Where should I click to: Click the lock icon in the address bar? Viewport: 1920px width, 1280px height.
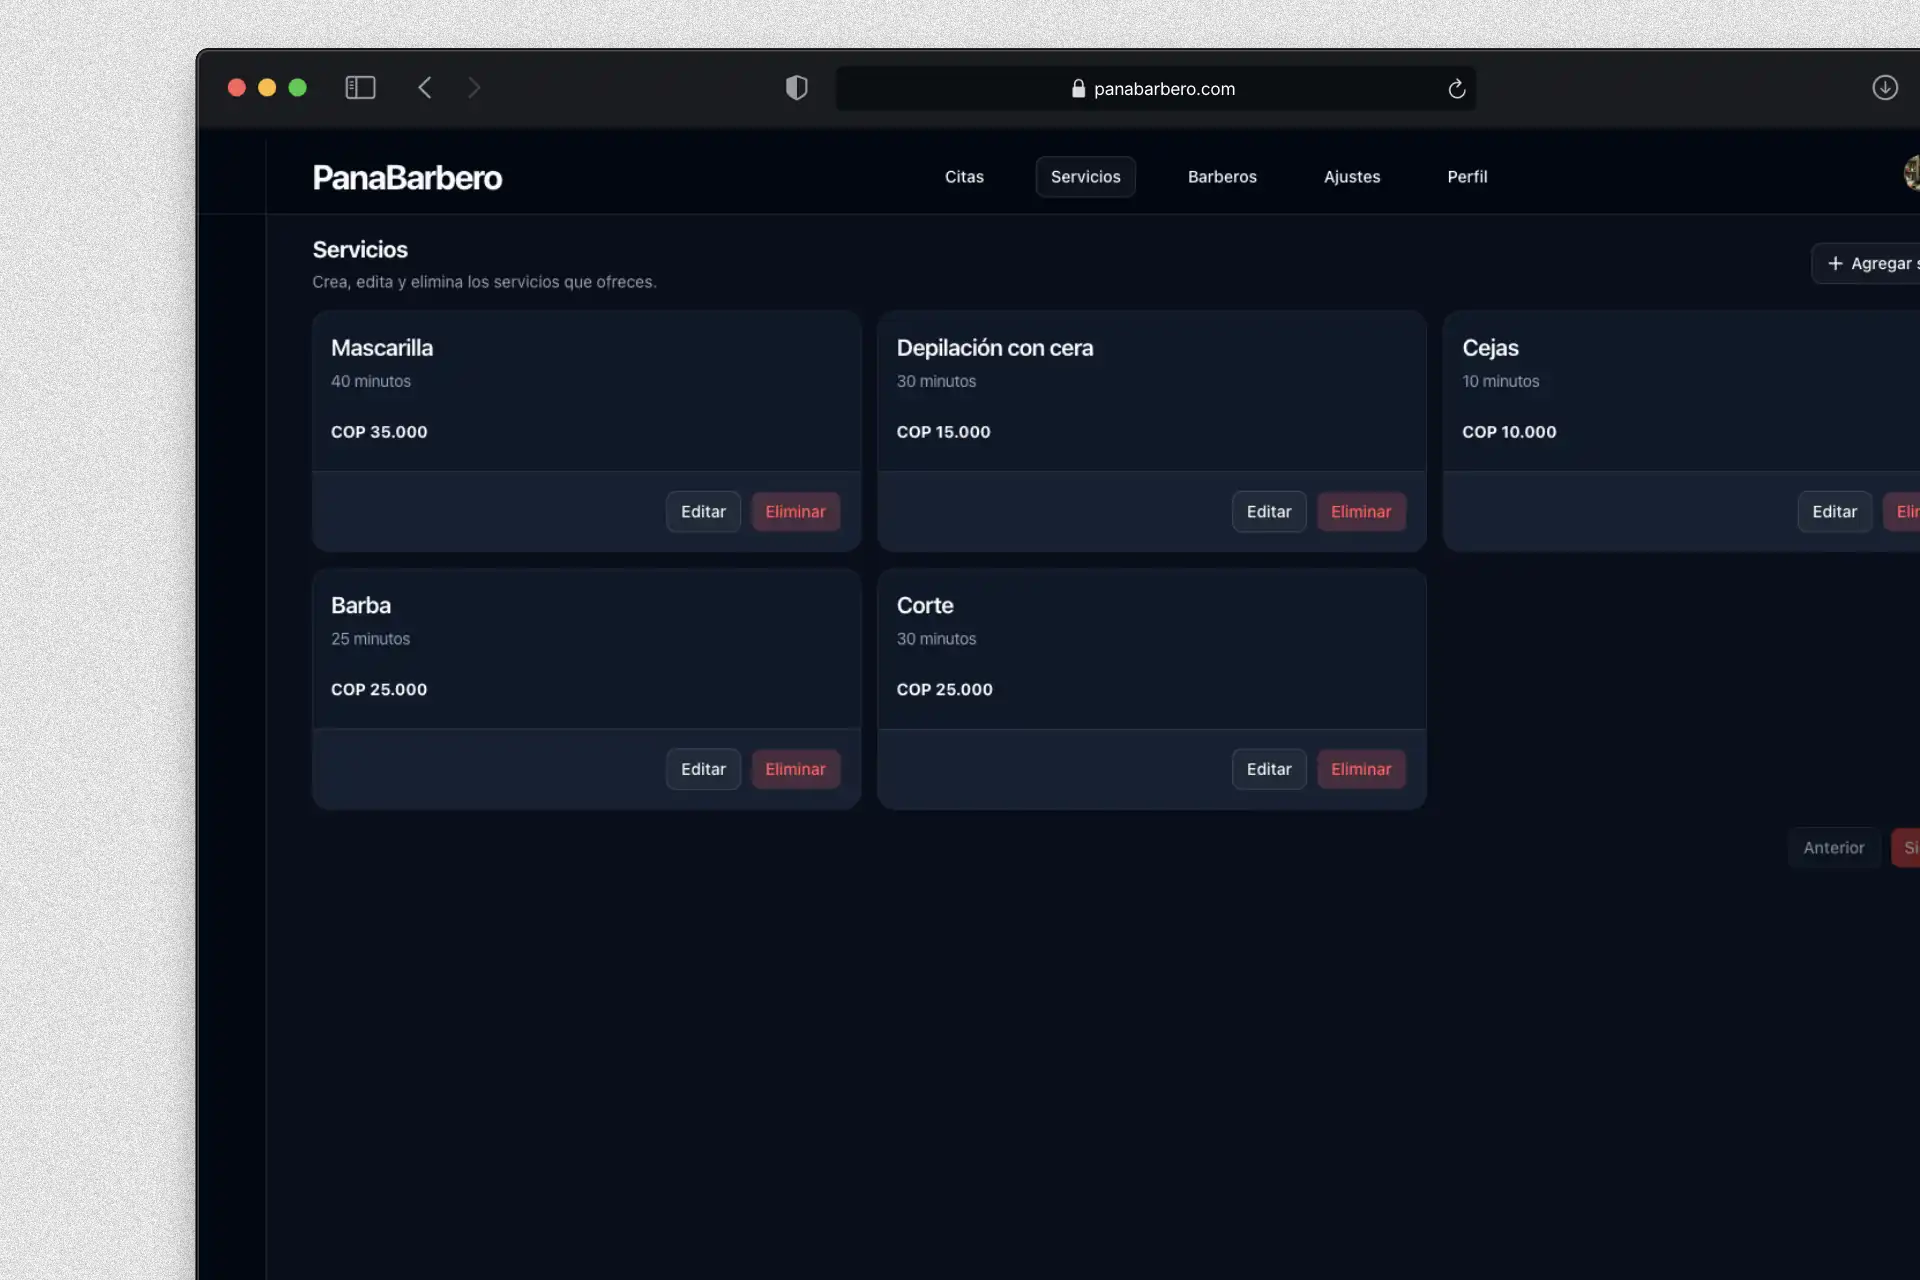click(x=1078, y=88)
